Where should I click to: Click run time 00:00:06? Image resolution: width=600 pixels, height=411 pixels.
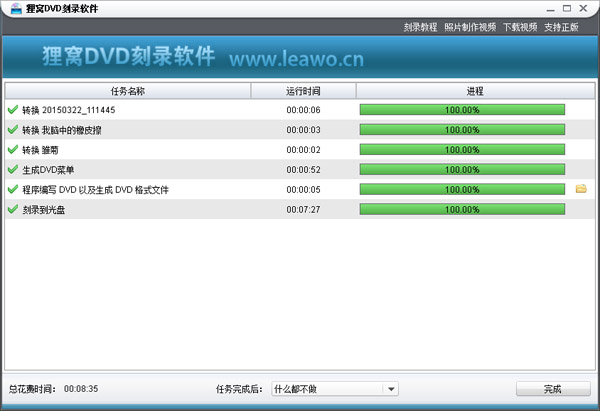[303, 110]
